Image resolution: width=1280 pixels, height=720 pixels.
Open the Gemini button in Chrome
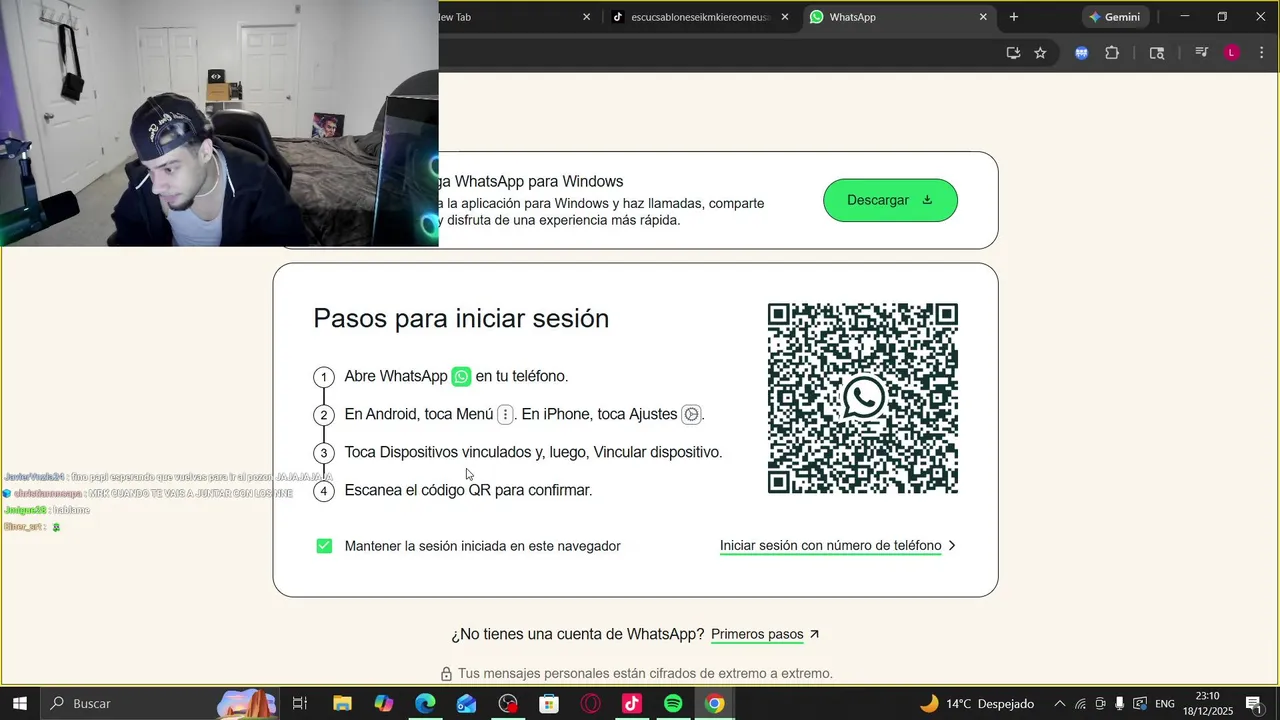click(1115, 17)
